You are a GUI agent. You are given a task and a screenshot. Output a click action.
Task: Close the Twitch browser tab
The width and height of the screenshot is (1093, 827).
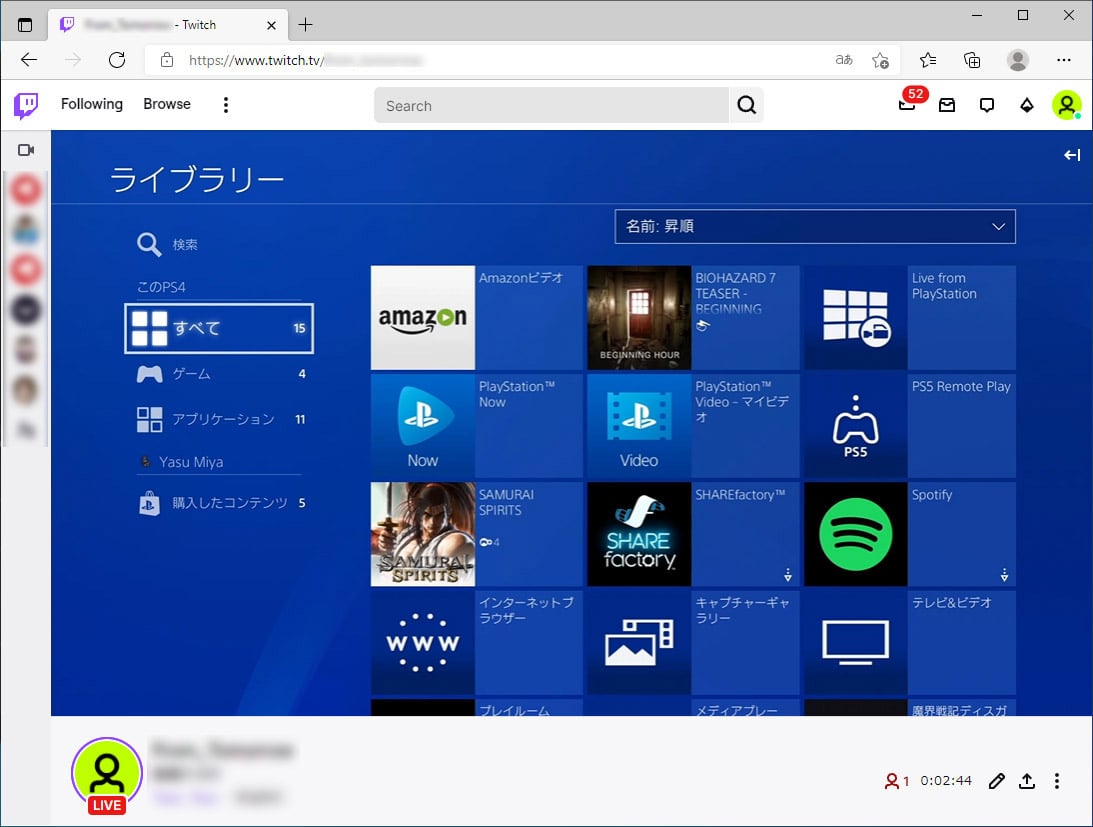[x=271, y=25]
